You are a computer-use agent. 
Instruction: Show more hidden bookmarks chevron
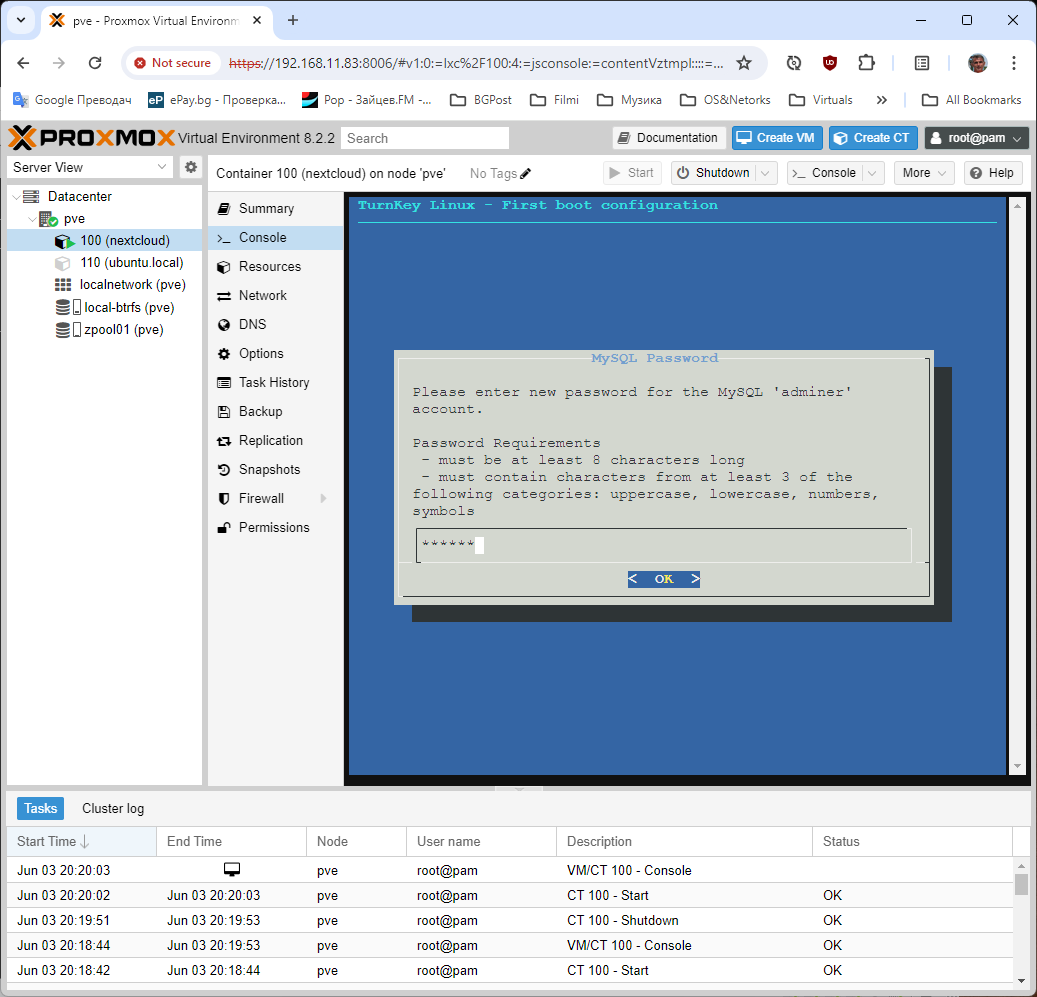click(x=882, y=100)
